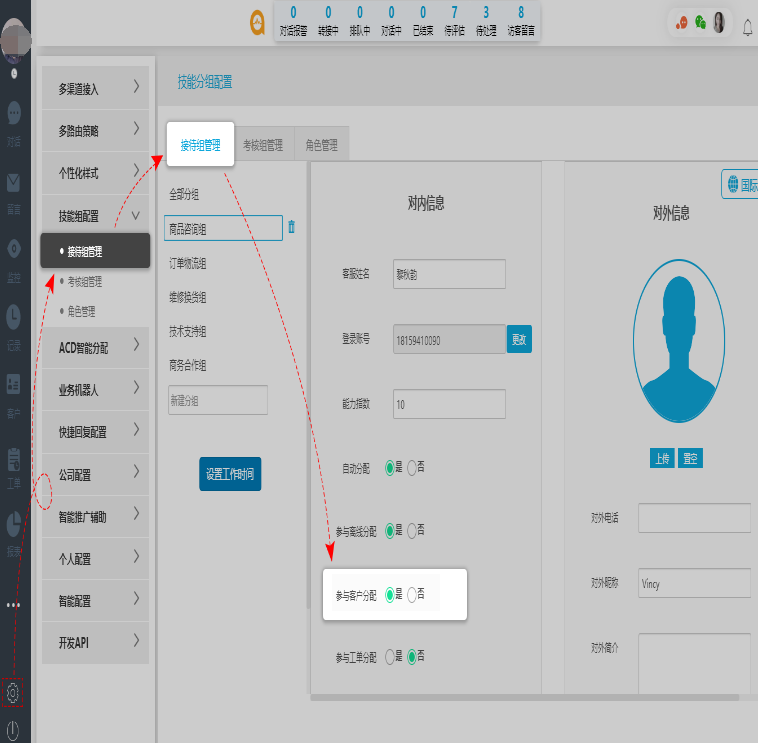Viewport: 758px width, 743px height.
Task: Expand the 智能推广辅助 menu
Action: (x=95, y=516)
